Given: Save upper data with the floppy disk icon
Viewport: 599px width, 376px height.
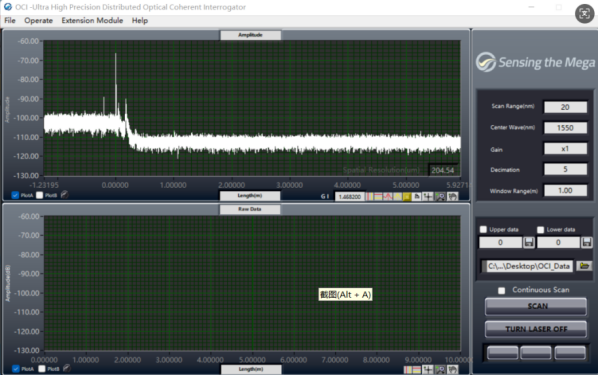Looking at the screenshot, I should tap(529, 242).
